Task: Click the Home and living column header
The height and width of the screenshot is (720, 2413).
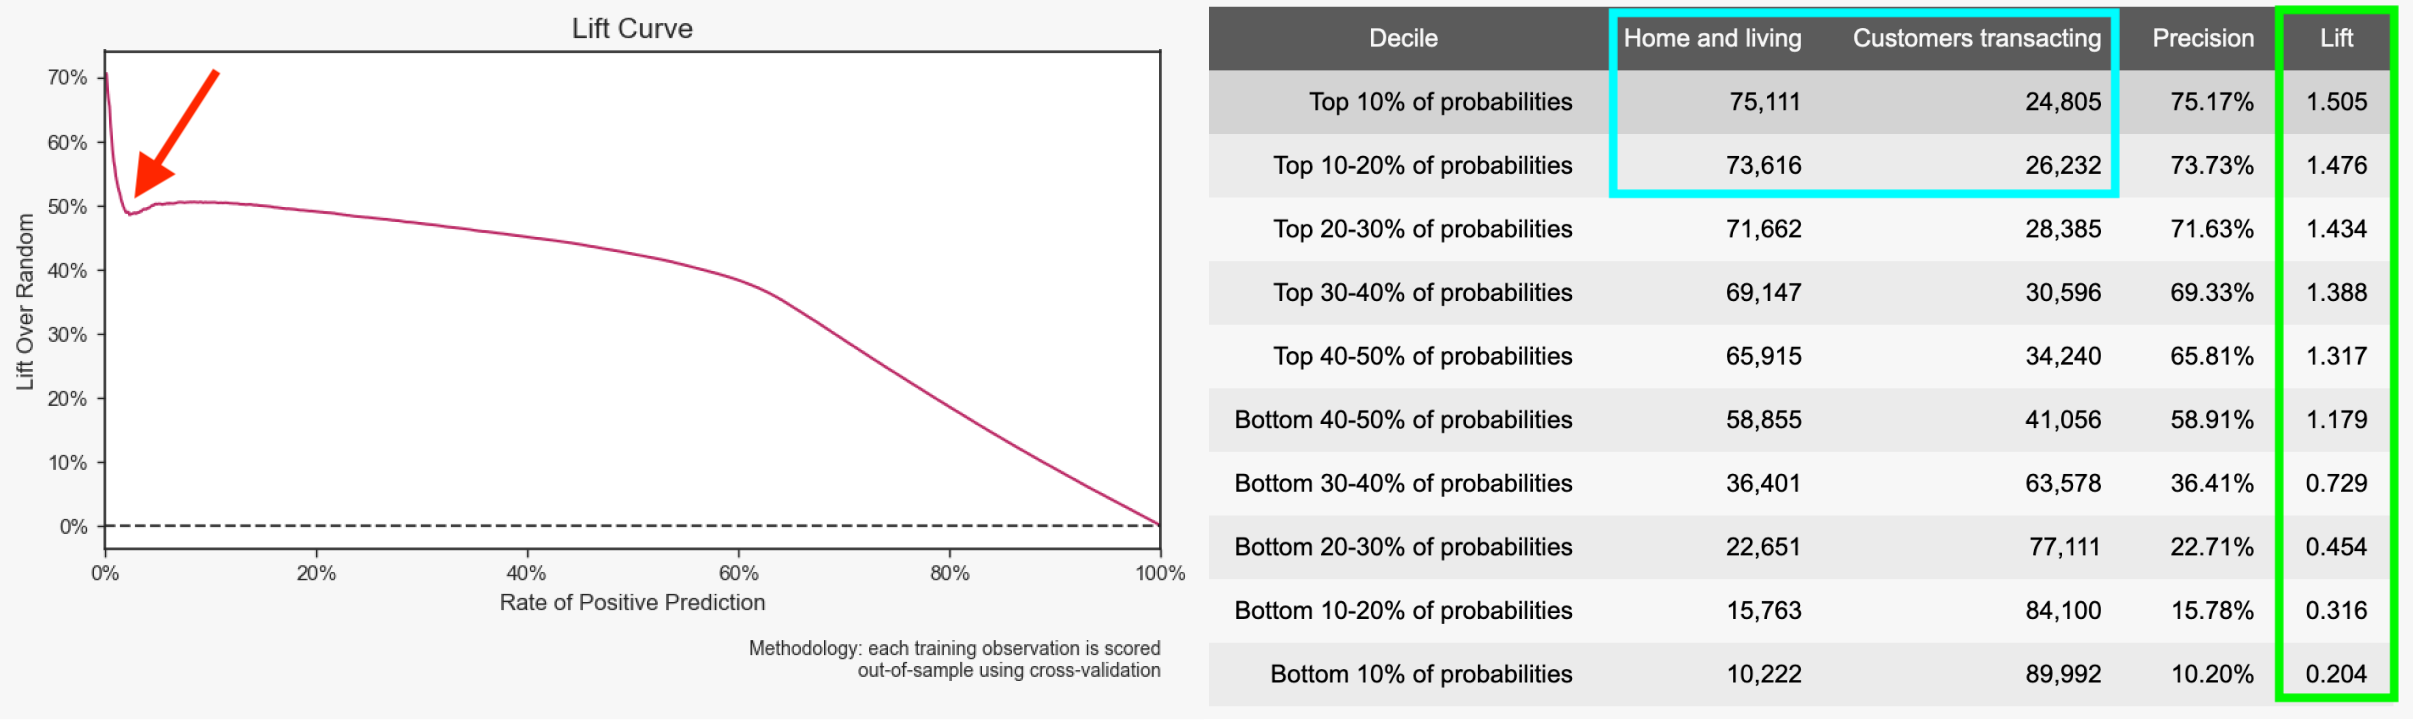Action: tap(1712, 38)
